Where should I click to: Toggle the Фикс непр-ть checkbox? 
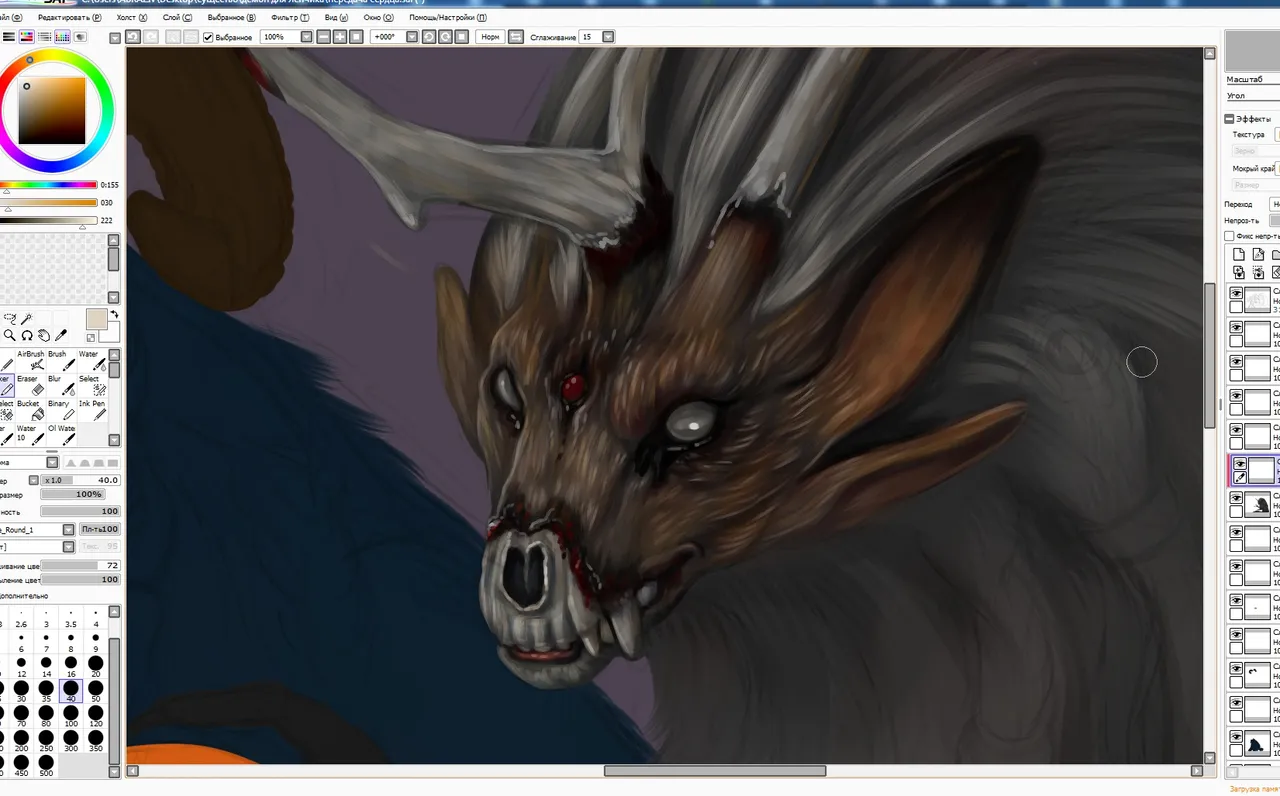click(1230, 236)
